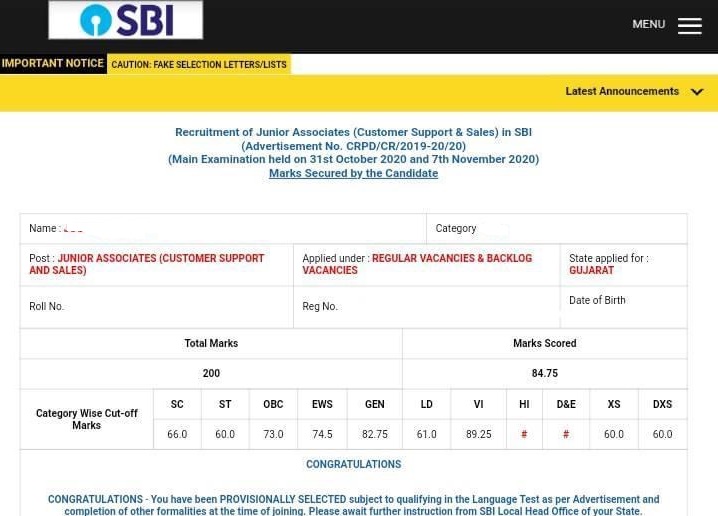This screenshot has height=516, width=718.
Task: Click the # mark under D&E
Action: click(x=566, y=434)
